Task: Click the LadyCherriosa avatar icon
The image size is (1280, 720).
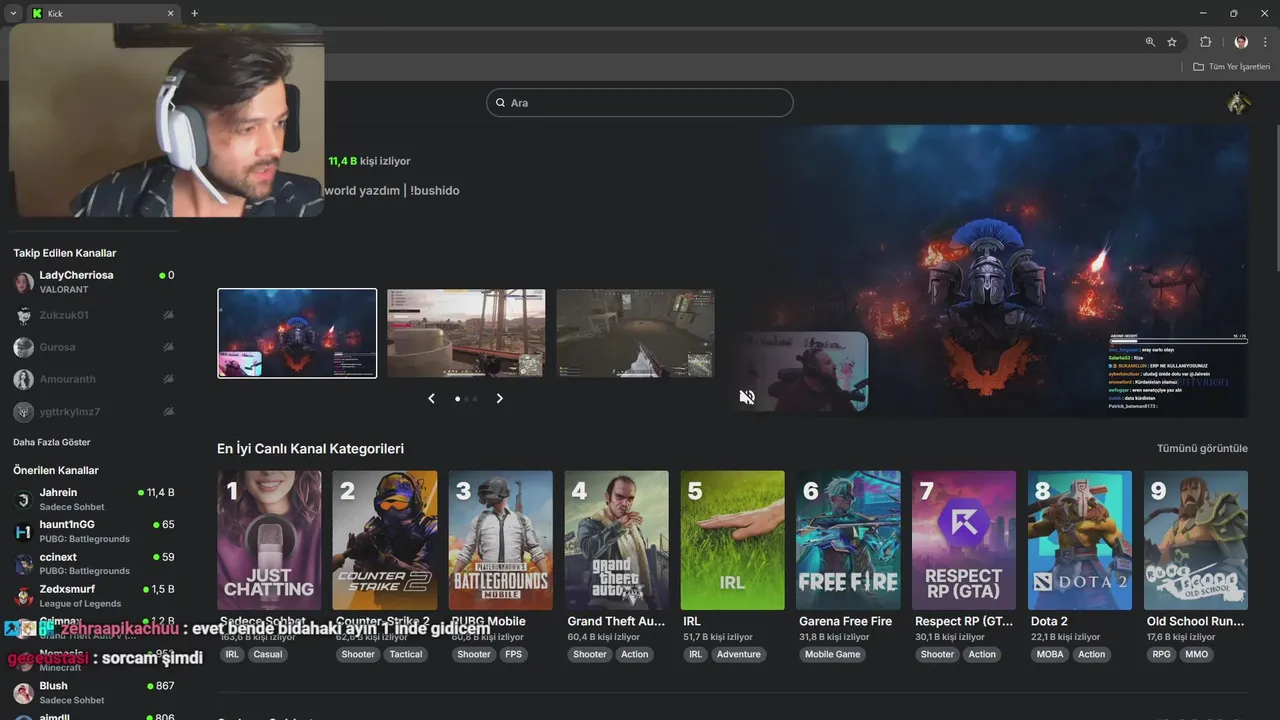Action: (23, 282)
